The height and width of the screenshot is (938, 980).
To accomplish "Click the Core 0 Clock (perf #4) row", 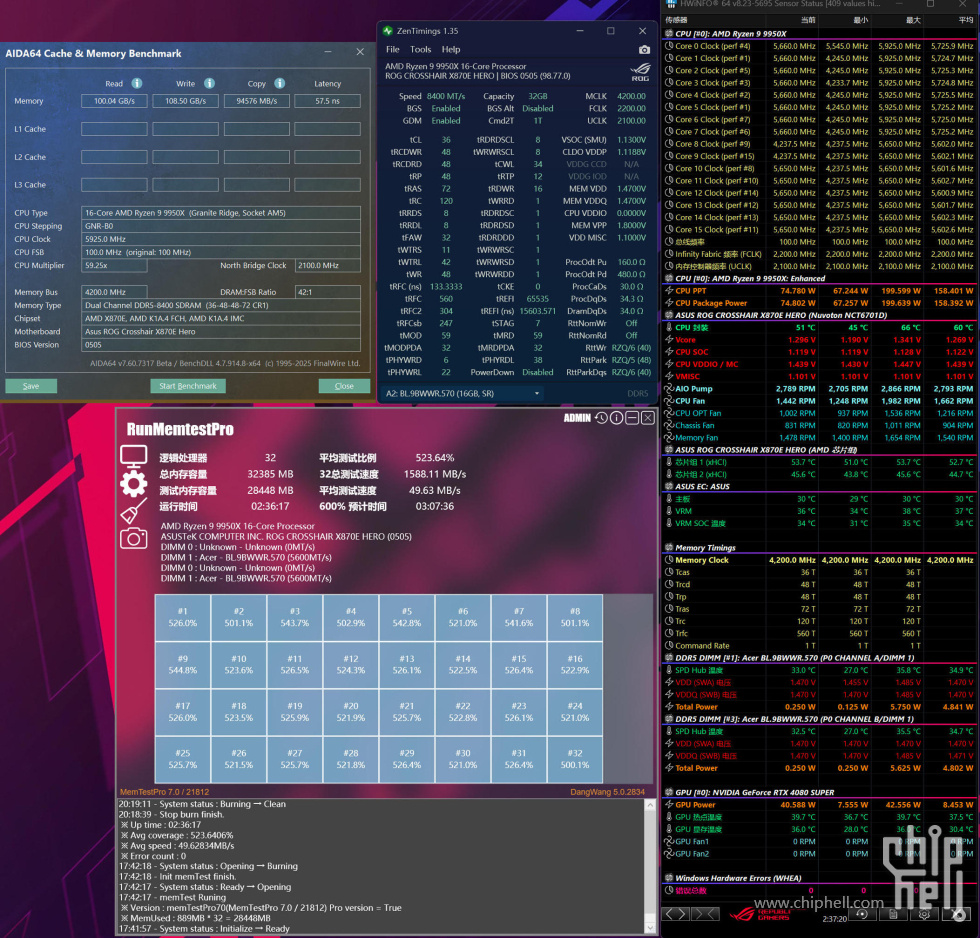I will (x=819, y=46).
